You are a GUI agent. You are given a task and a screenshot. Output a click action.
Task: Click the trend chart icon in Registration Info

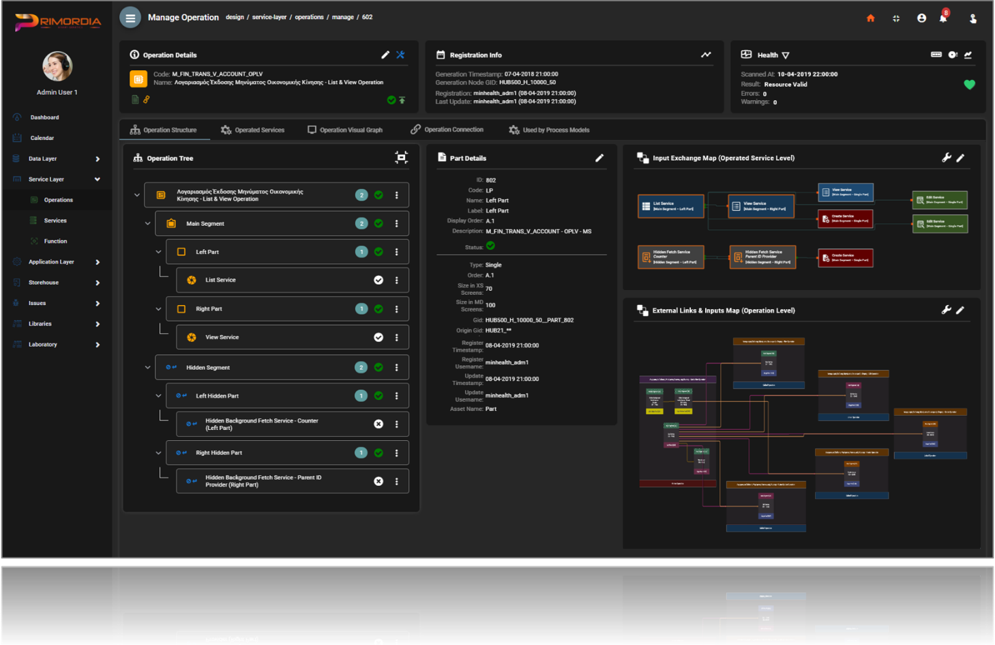pyautogui.click(x=706, y=55)
